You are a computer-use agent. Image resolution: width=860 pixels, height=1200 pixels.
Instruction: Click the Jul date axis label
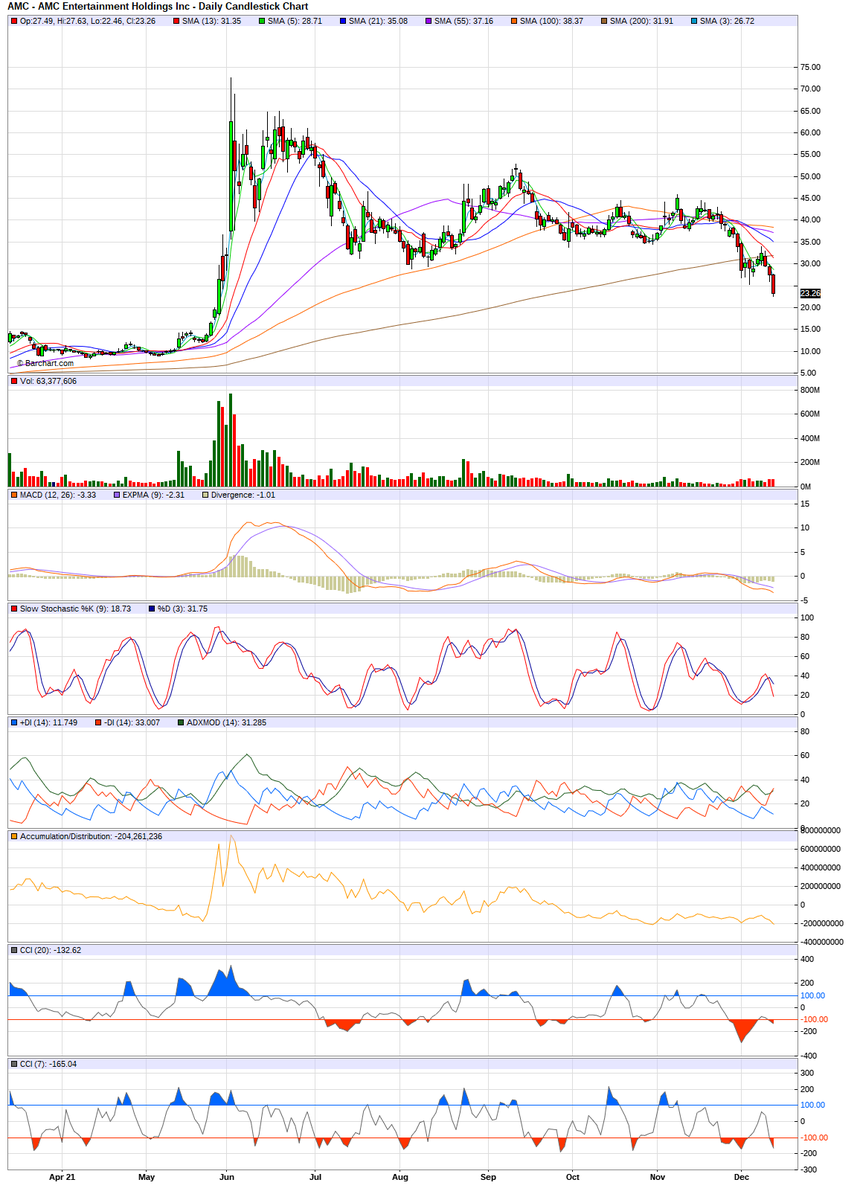[x=316, y=1179]
